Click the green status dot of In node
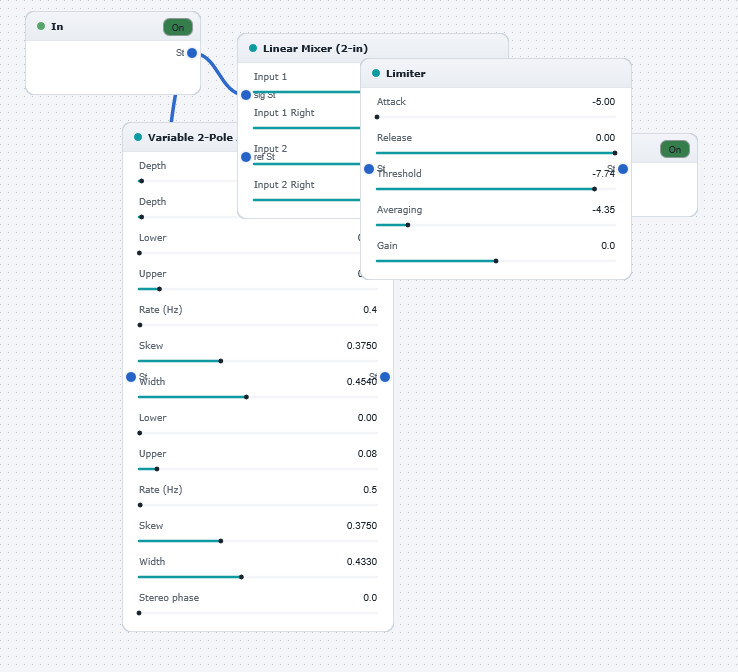The width and height of the screenshot is (738, 672). pos(41,26)
